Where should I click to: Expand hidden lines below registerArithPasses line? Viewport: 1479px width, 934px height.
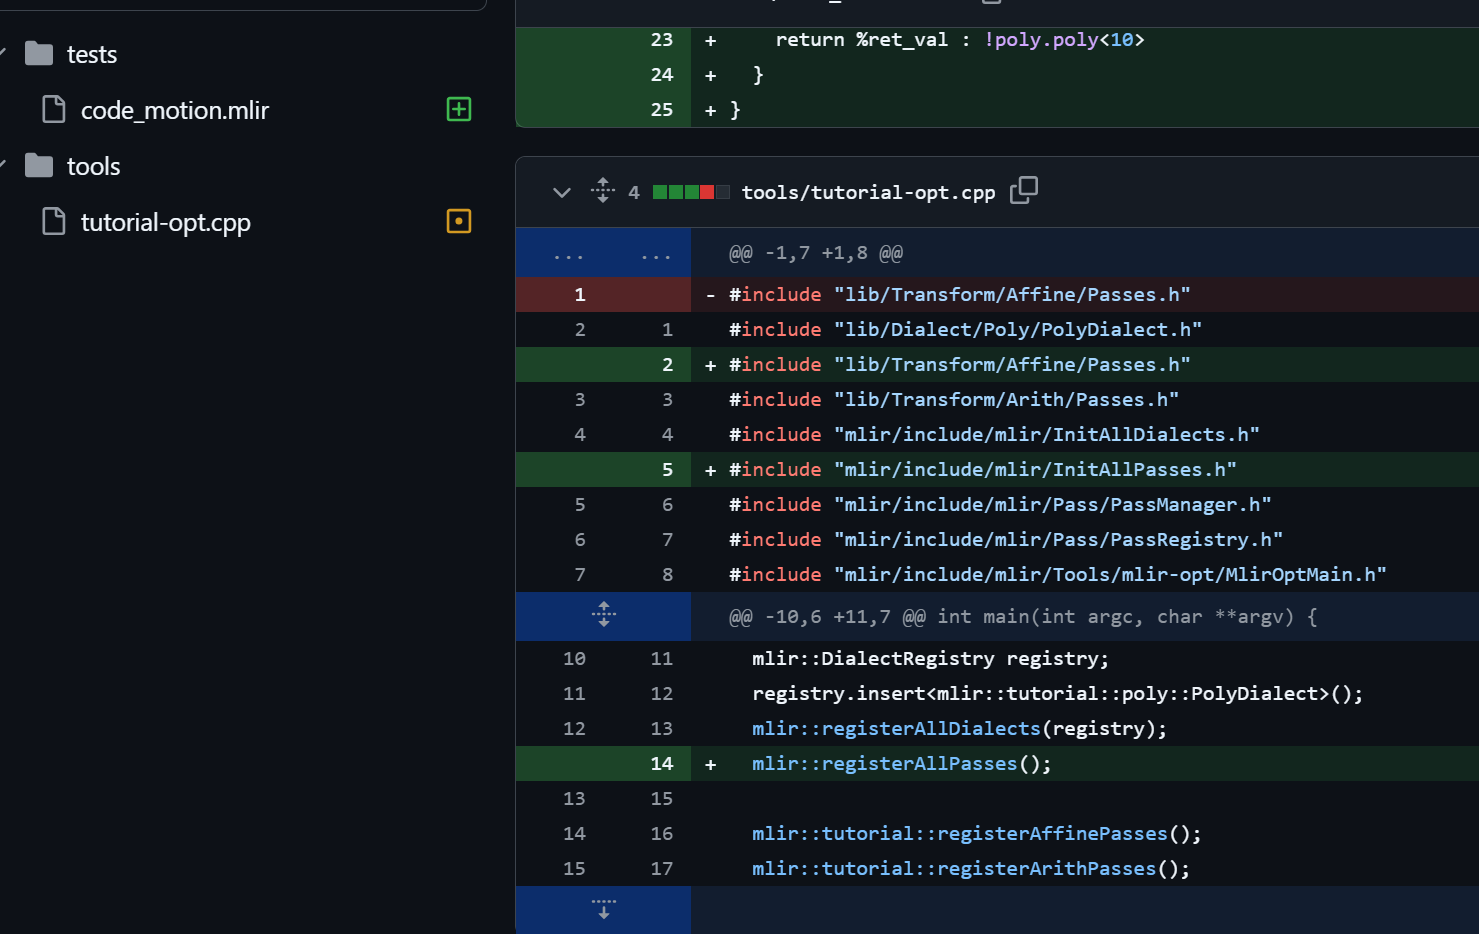click(x=604, y=909)
